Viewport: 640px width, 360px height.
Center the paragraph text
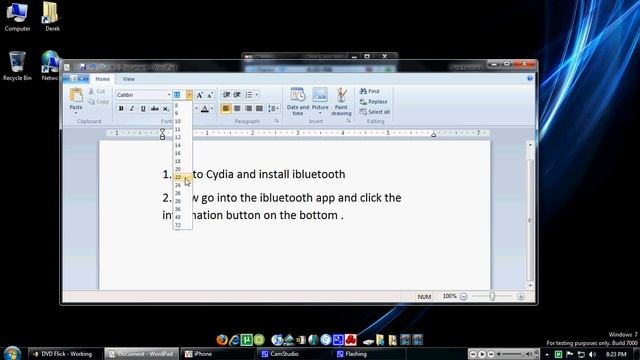tap(237, 109)
